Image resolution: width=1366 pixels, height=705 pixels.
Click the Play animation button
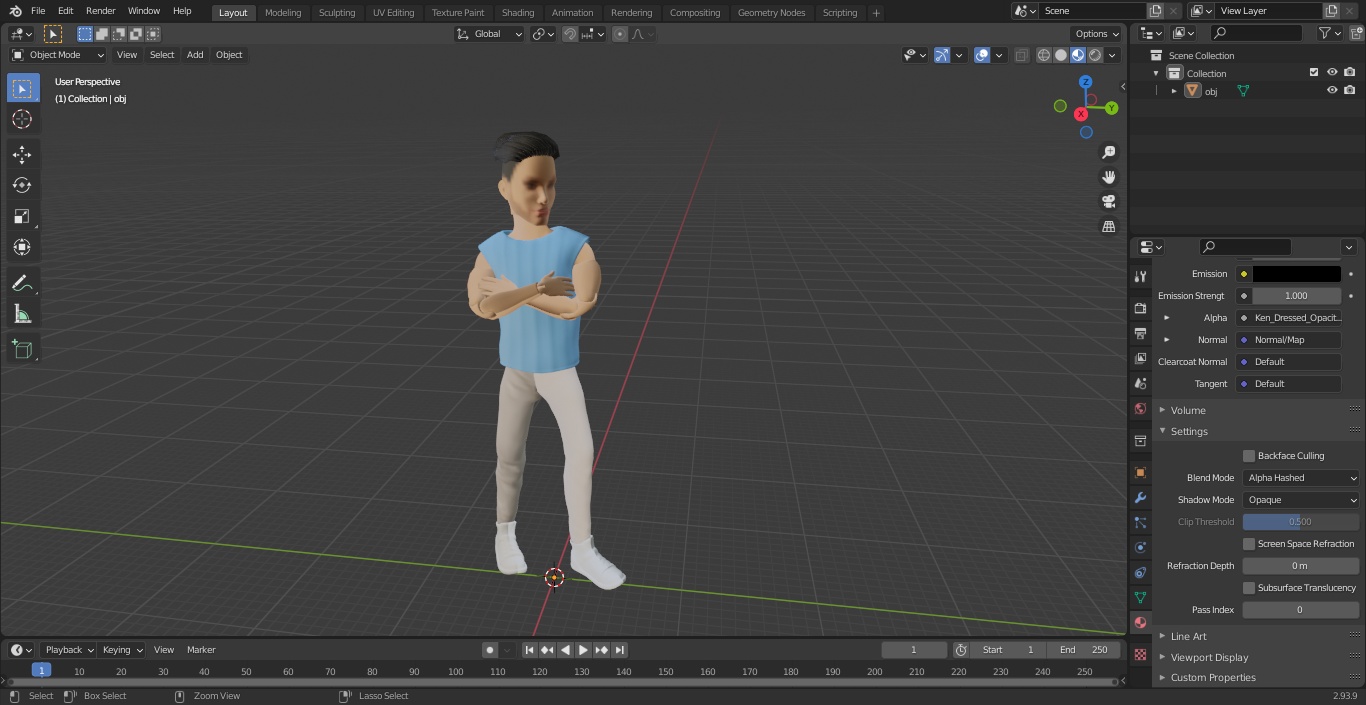[583, 650]
